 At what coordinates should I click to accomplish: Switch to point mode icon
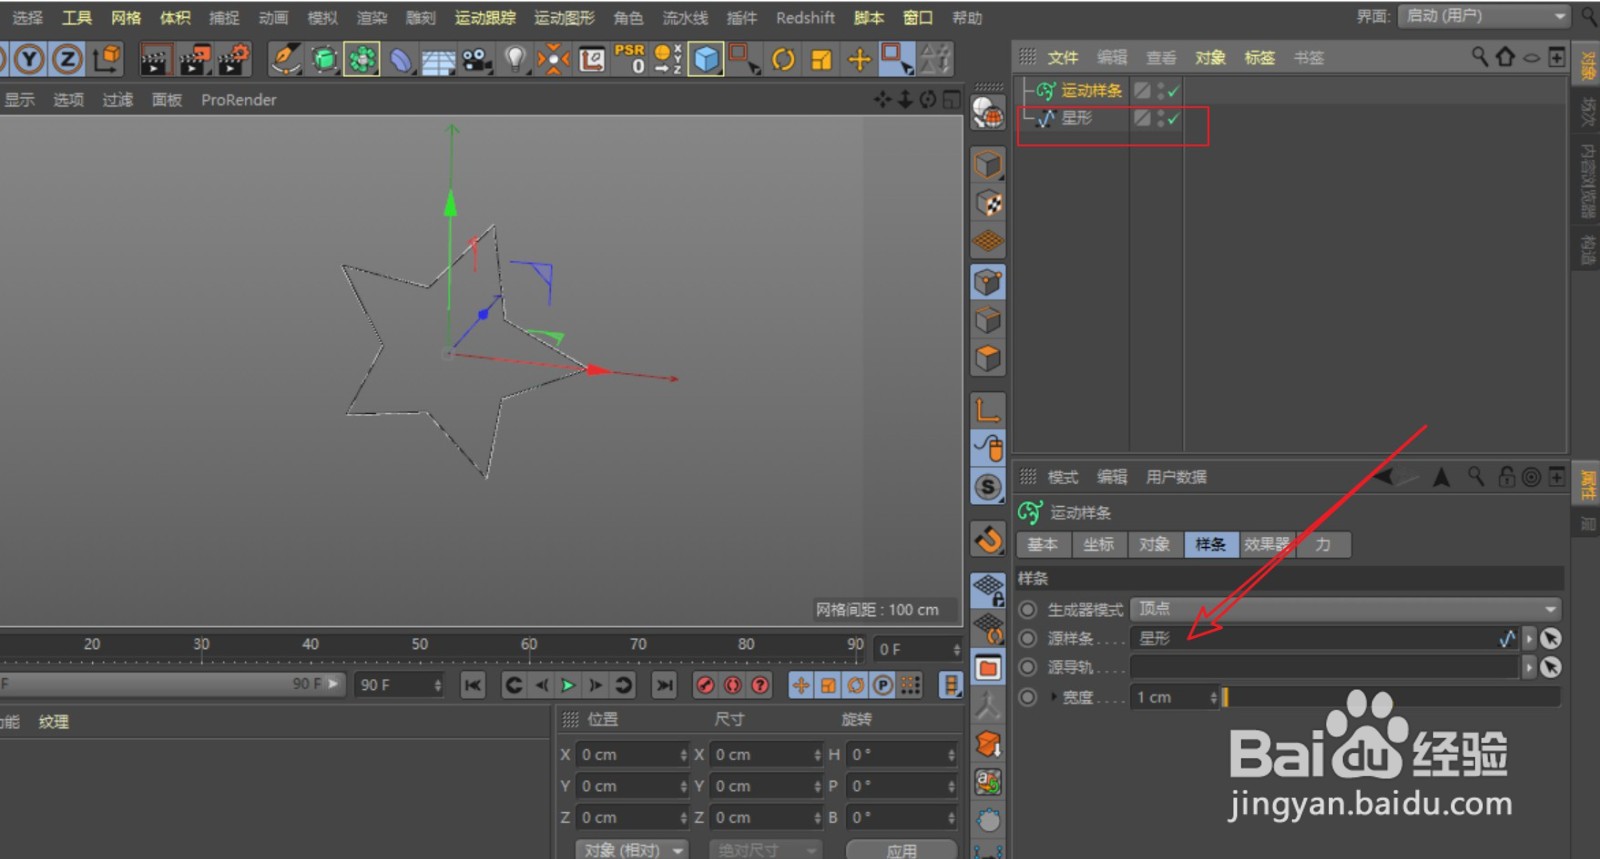(988, 283)
